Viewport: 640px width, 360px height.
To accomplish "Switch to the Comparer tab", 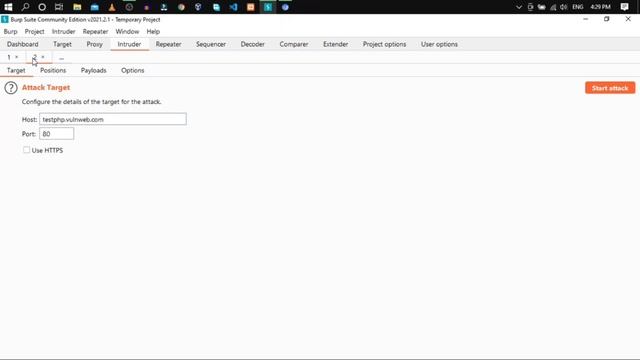I will (x=293, y=44).
